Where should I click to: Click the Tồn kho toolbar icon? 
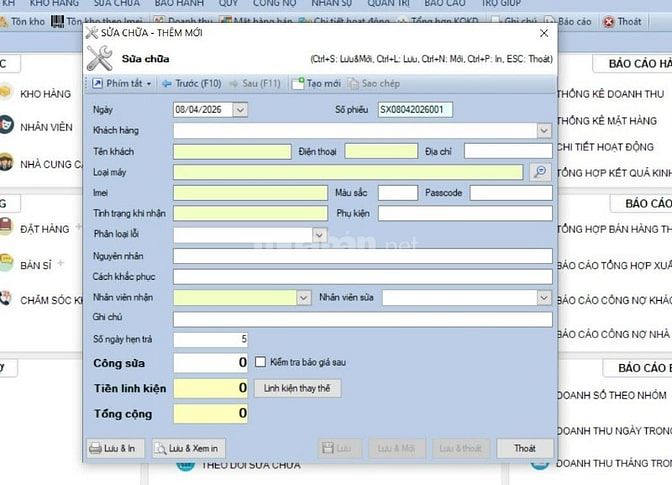pyautogui.click(x=5, y=21)
